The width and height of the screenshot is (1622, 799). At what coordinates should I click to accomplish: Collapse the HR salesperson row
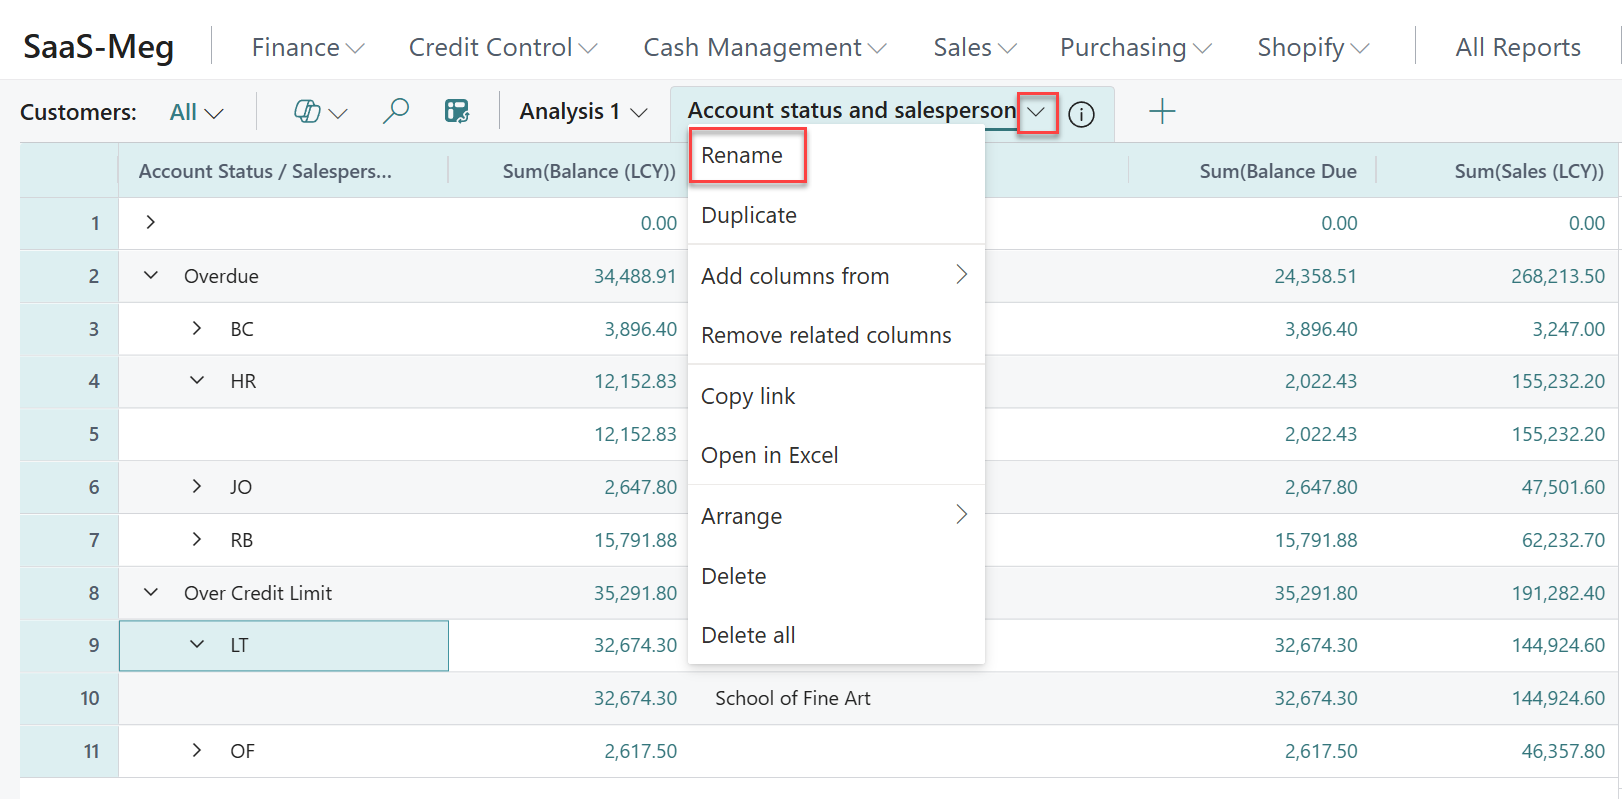point(196,380)
